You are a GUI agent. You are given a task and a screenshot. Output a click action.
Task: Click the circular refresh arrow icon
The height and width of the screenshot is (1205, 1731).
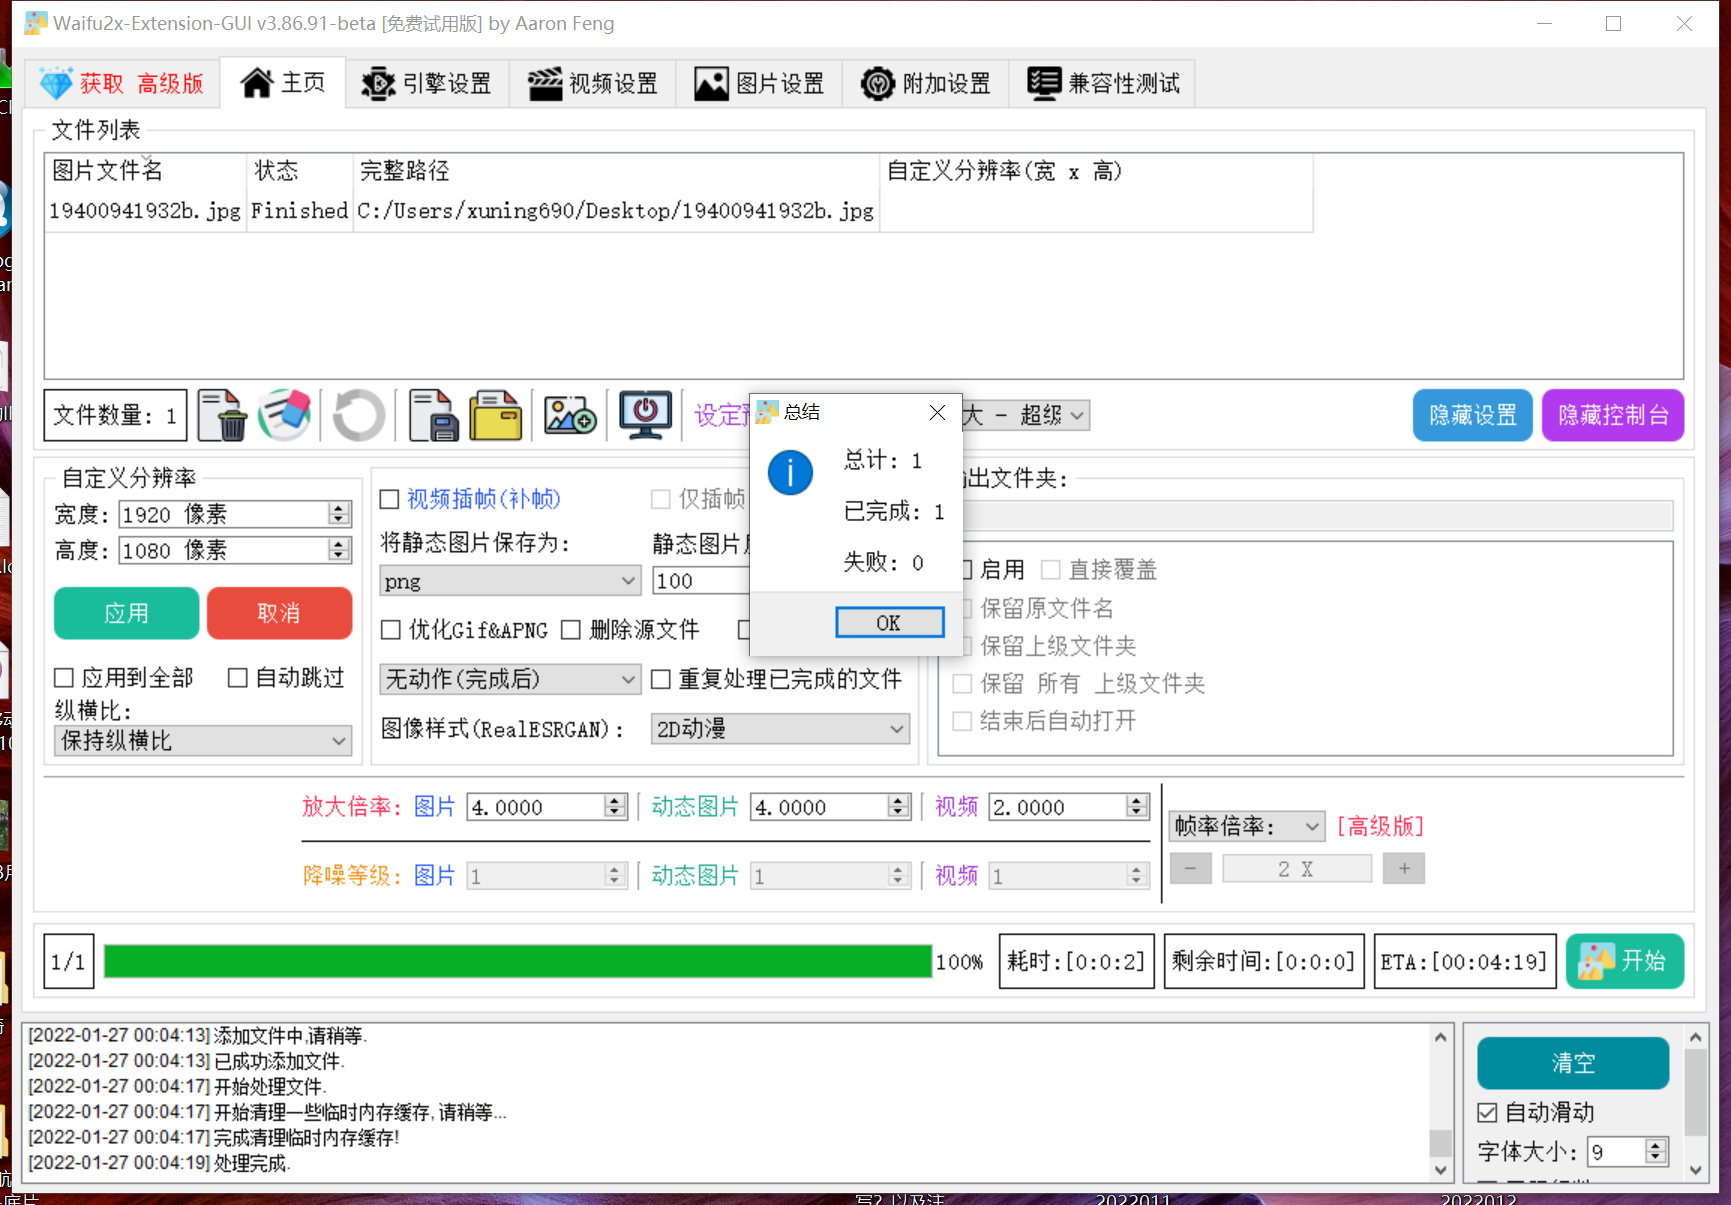click(x=358, y=415)
